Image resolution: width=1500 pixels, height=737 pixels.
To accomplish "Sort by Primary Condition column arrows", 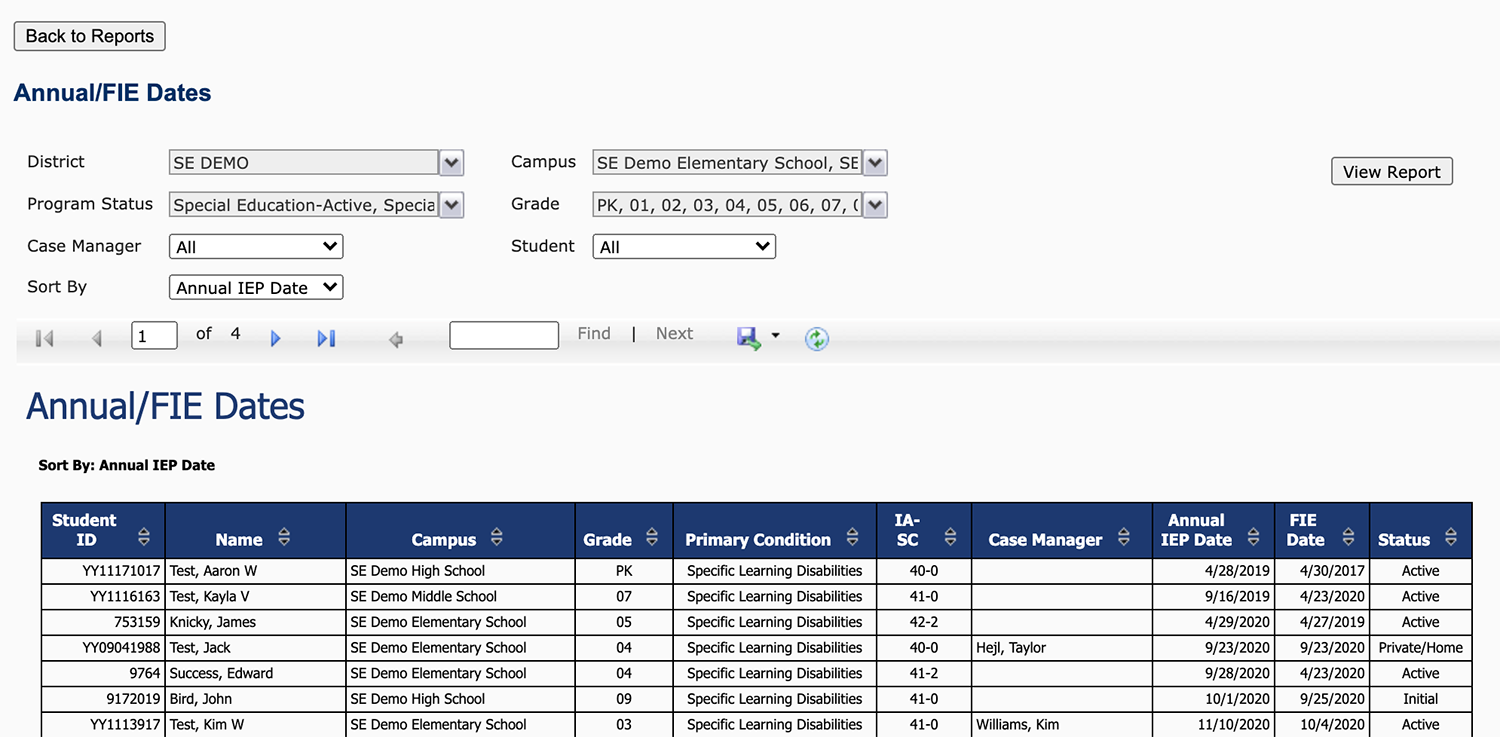I will pyautogui.click(x=852, y=537).
